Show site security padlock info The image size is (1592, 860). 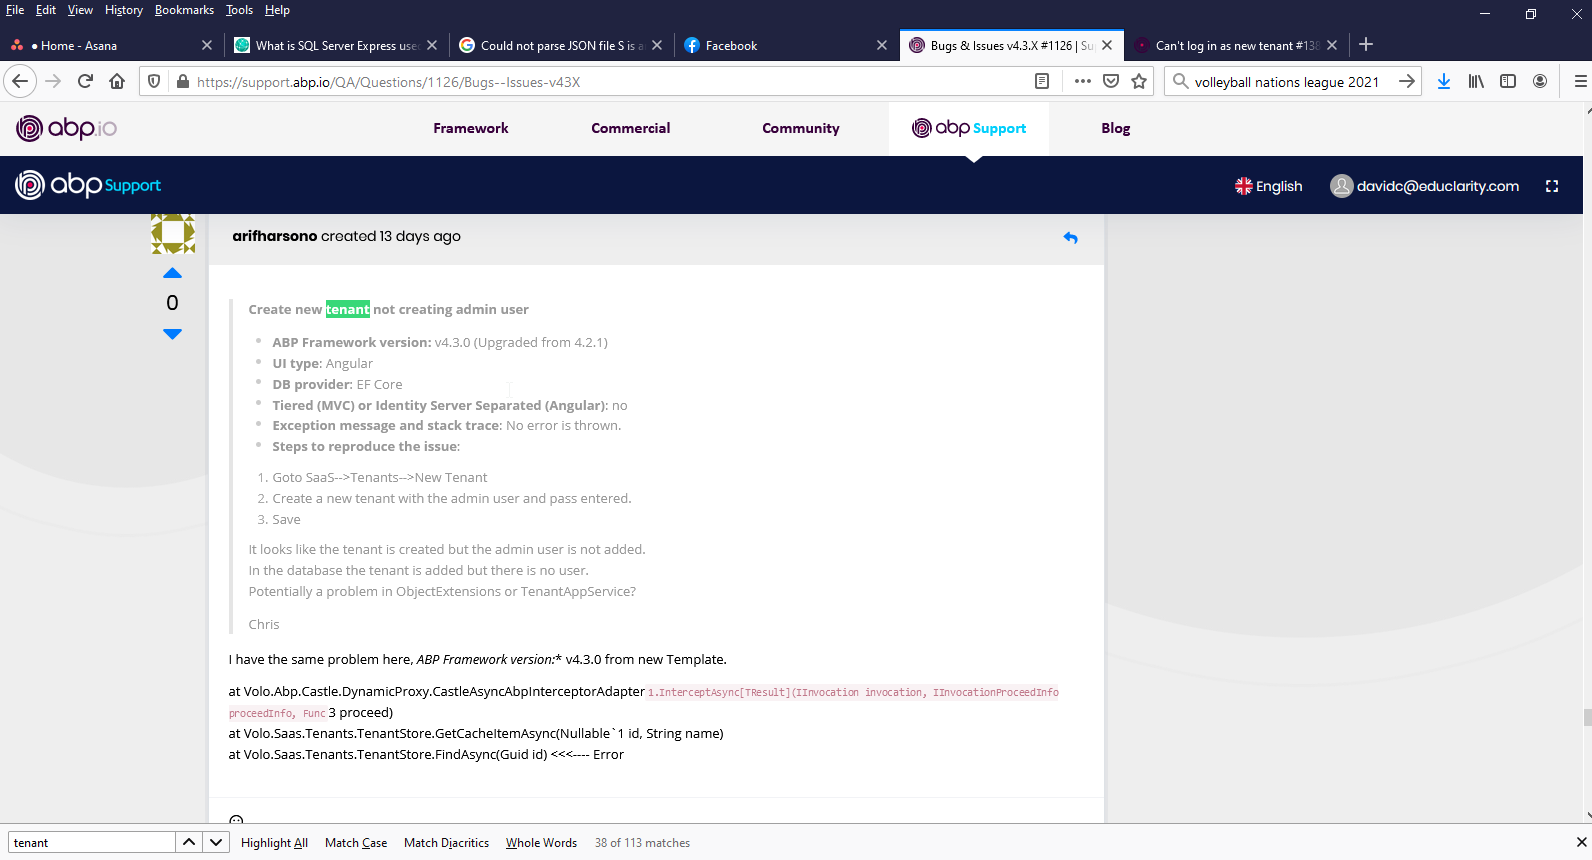point(182,81)
